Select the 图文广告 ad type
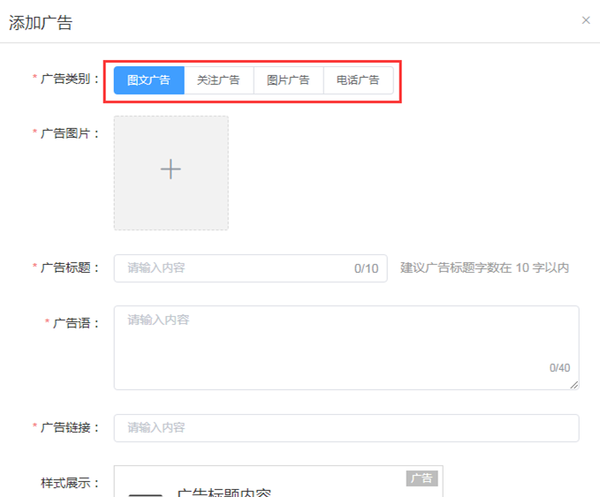 149,80
